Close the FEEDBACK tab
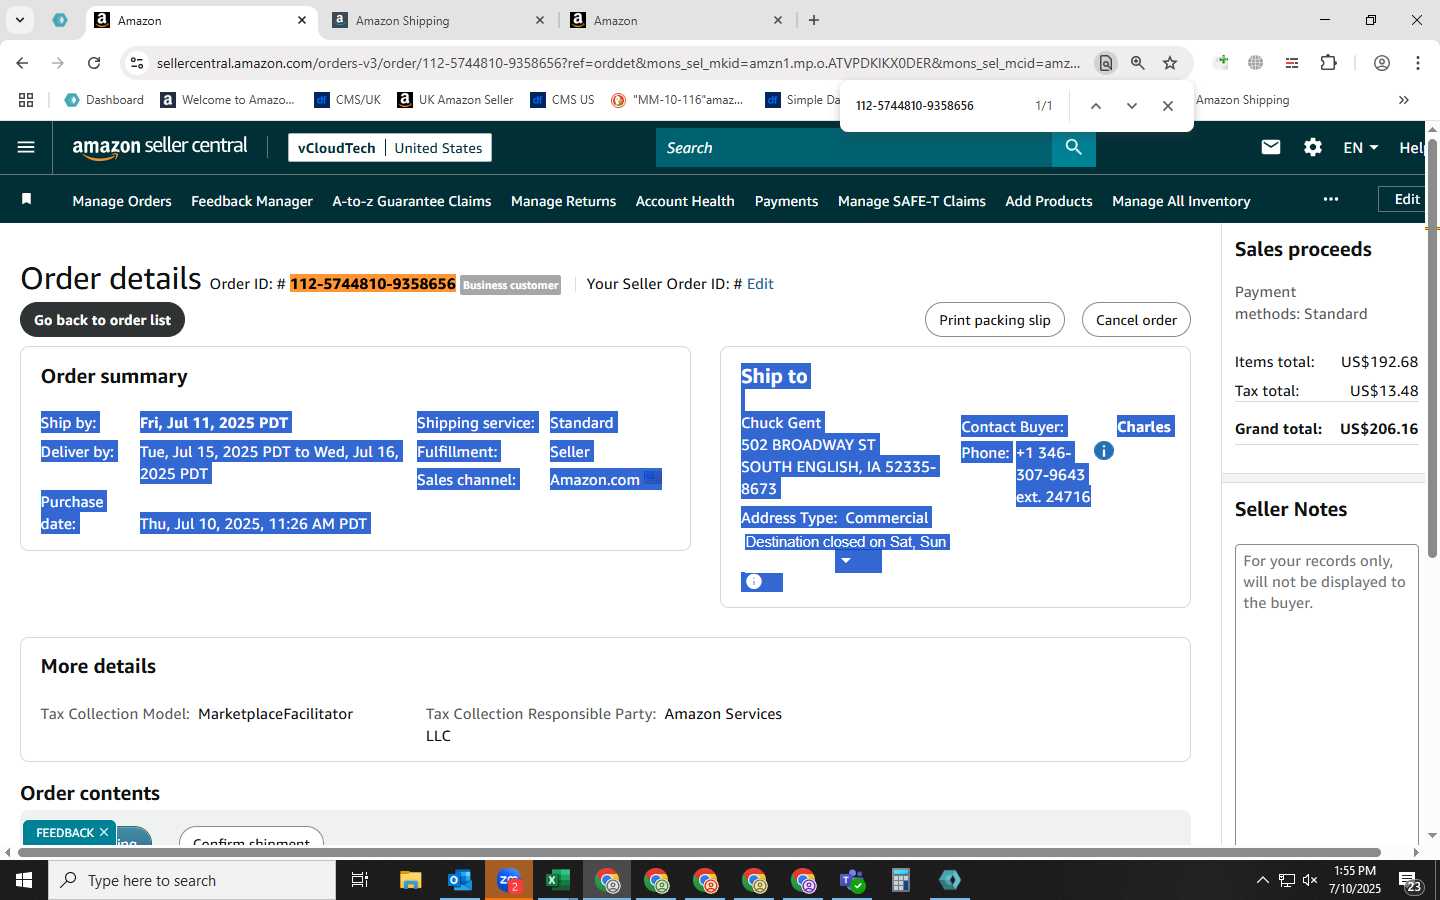This screenshot has height=900, width=1440. click(x=103, y=832)
